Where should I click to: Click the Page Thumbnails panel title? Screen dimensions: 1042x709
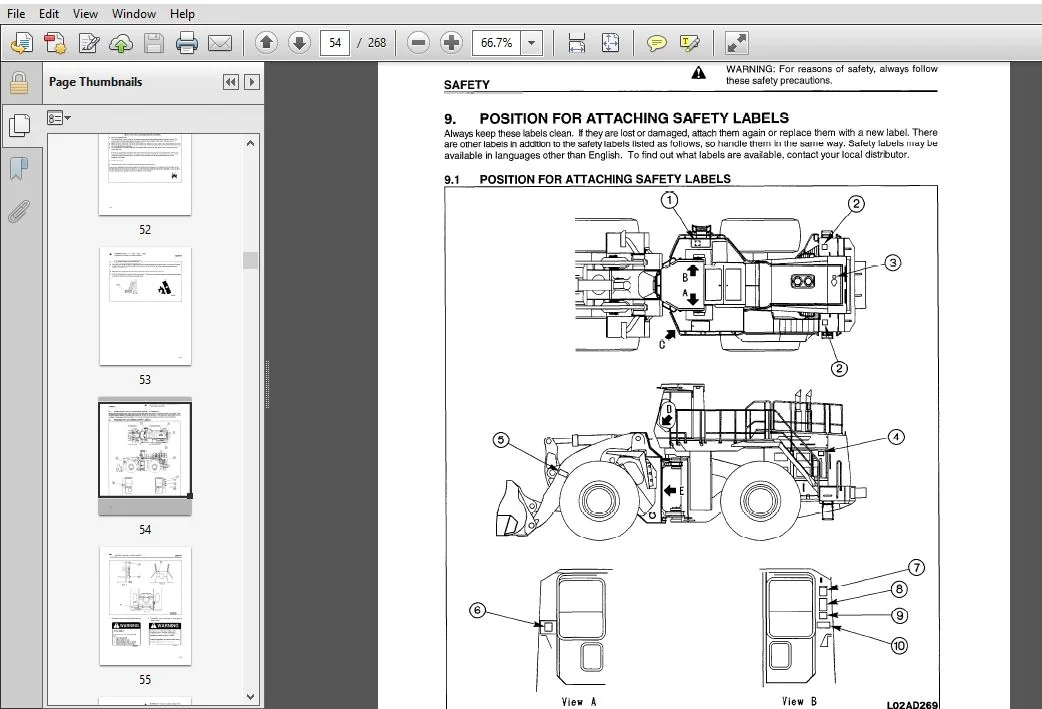click(x=96, y=82)
